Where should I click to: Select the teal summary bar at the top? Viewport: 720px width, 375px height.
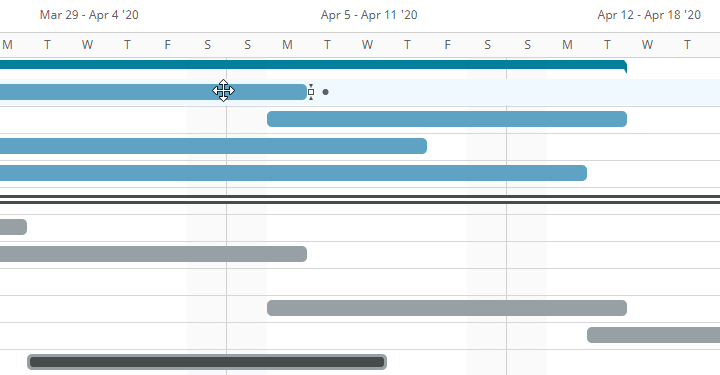(313, 65)
